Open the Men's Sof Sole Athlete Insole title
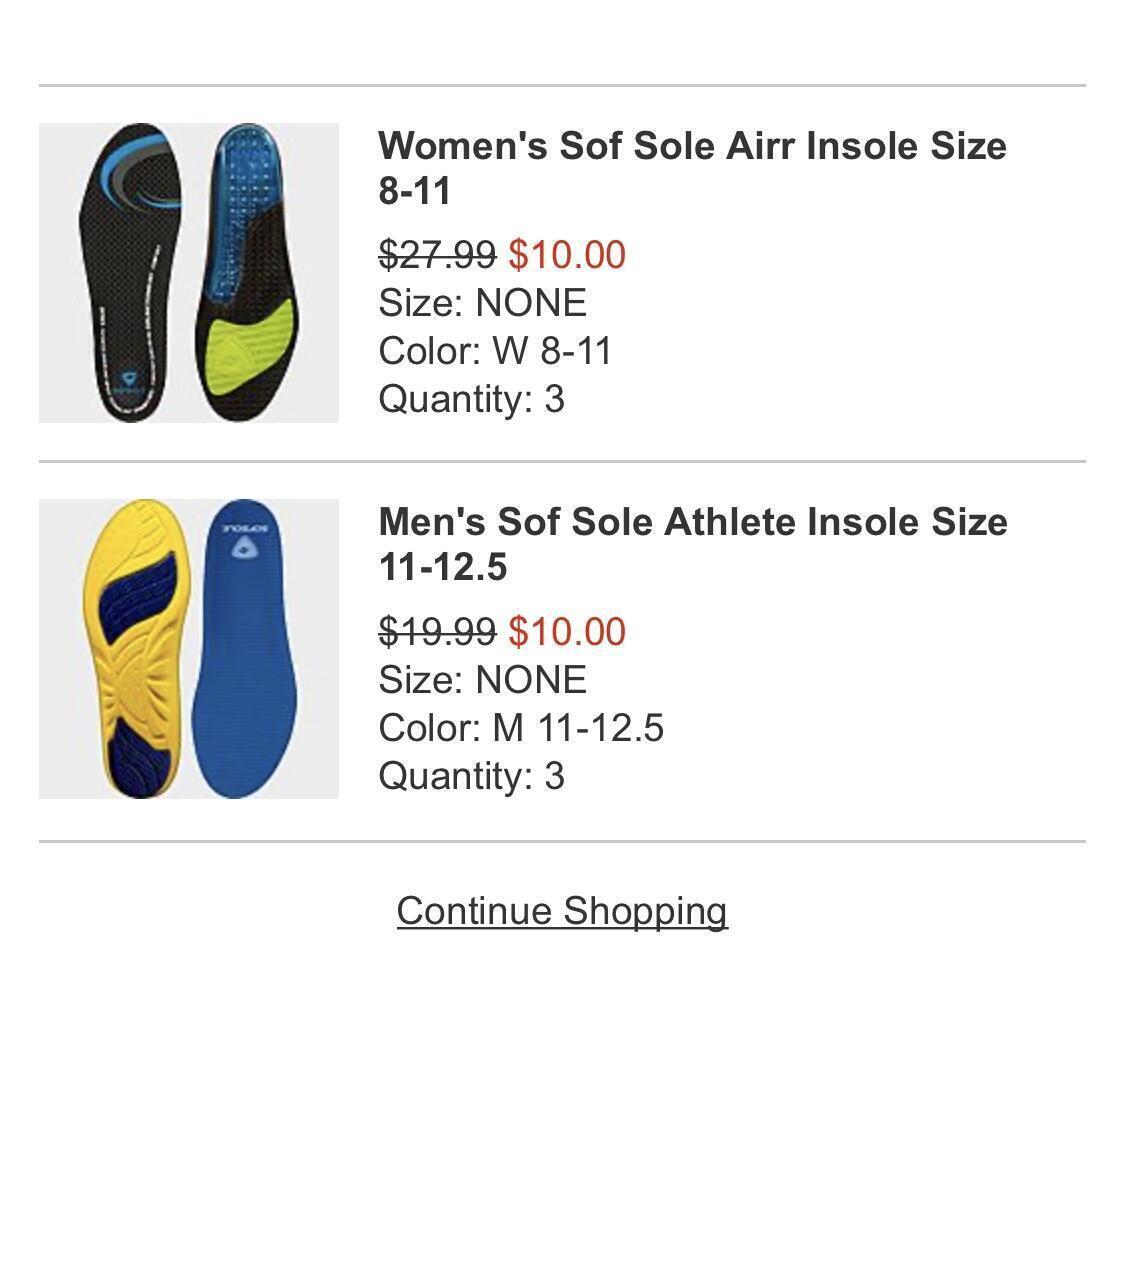Image resolution: width=1125 pixels, height=1276 pixels. pyautogui.click(x=692, y=543)
